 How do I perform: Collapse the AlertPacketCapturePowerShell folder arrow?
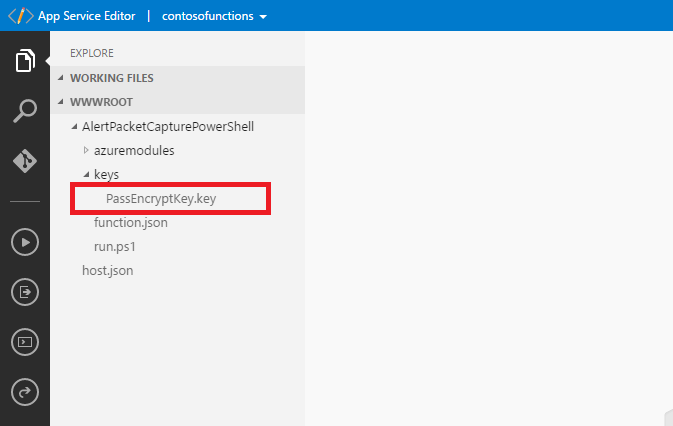point(74,127)
